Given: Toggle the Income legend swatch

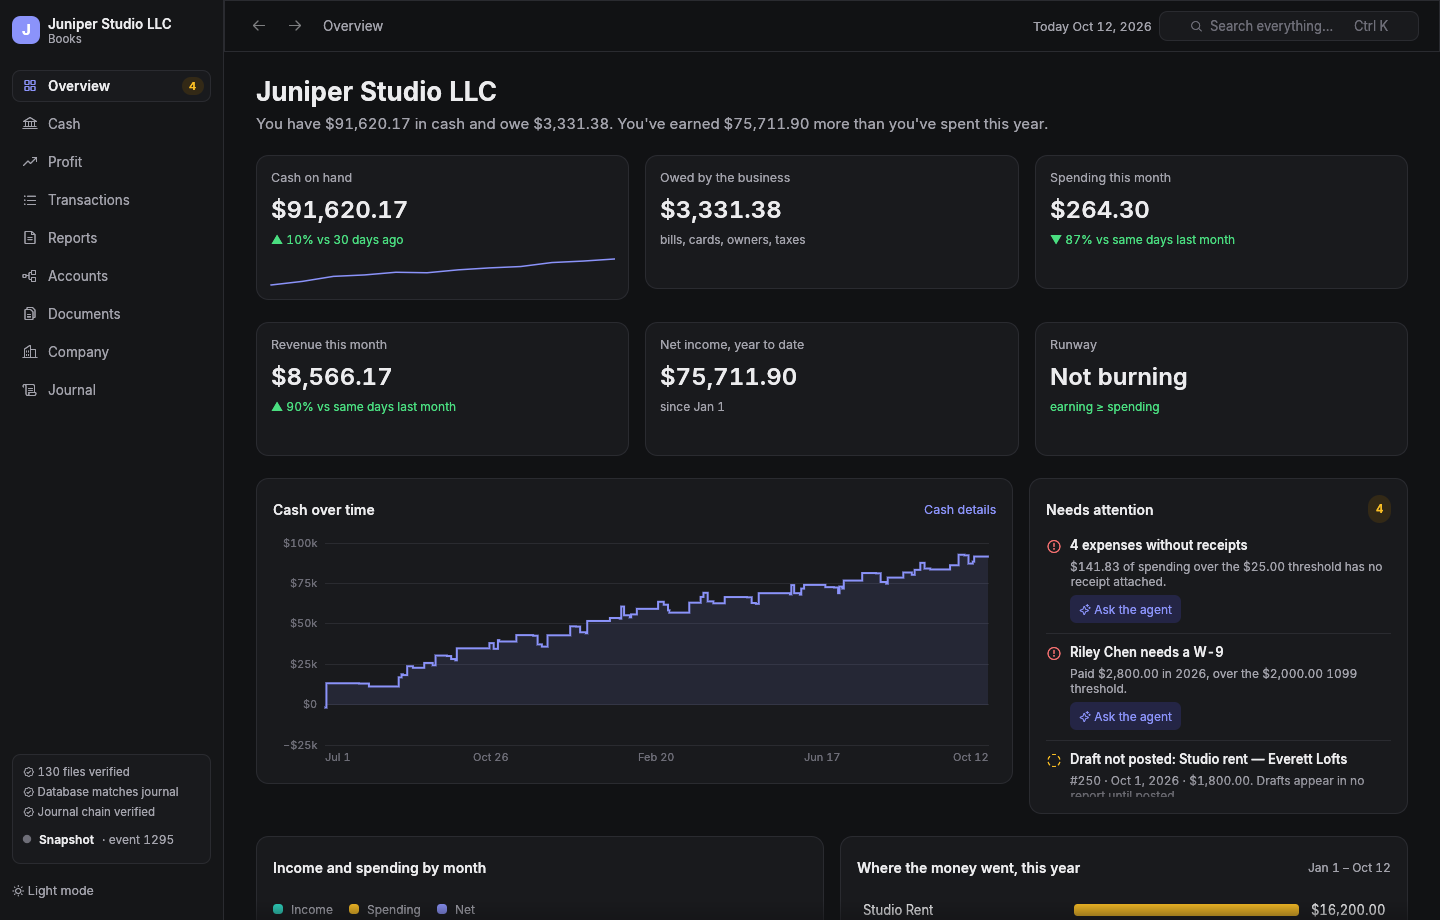Looking at the screenshot, I should (x=278, y=909).
